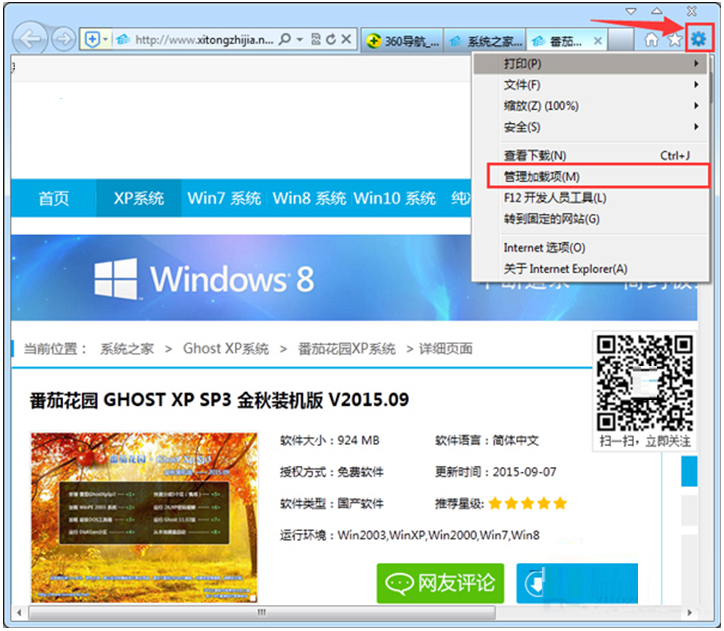The width and height of the screenshot is (724, 631).
Task: Go to the browser Home icon
Action: coord(652,39)
